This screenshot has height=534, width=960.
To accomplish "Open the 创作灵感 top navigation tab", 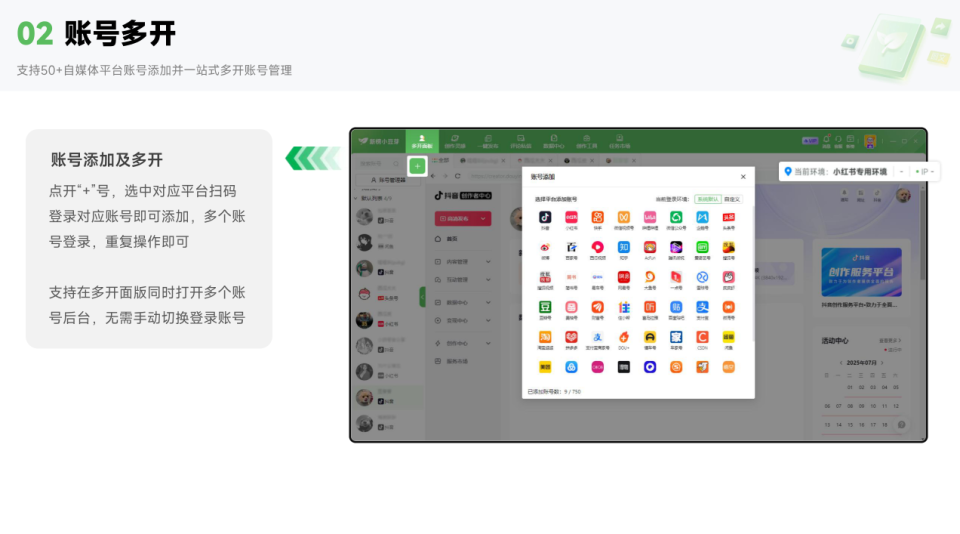I will coord(455,141).
